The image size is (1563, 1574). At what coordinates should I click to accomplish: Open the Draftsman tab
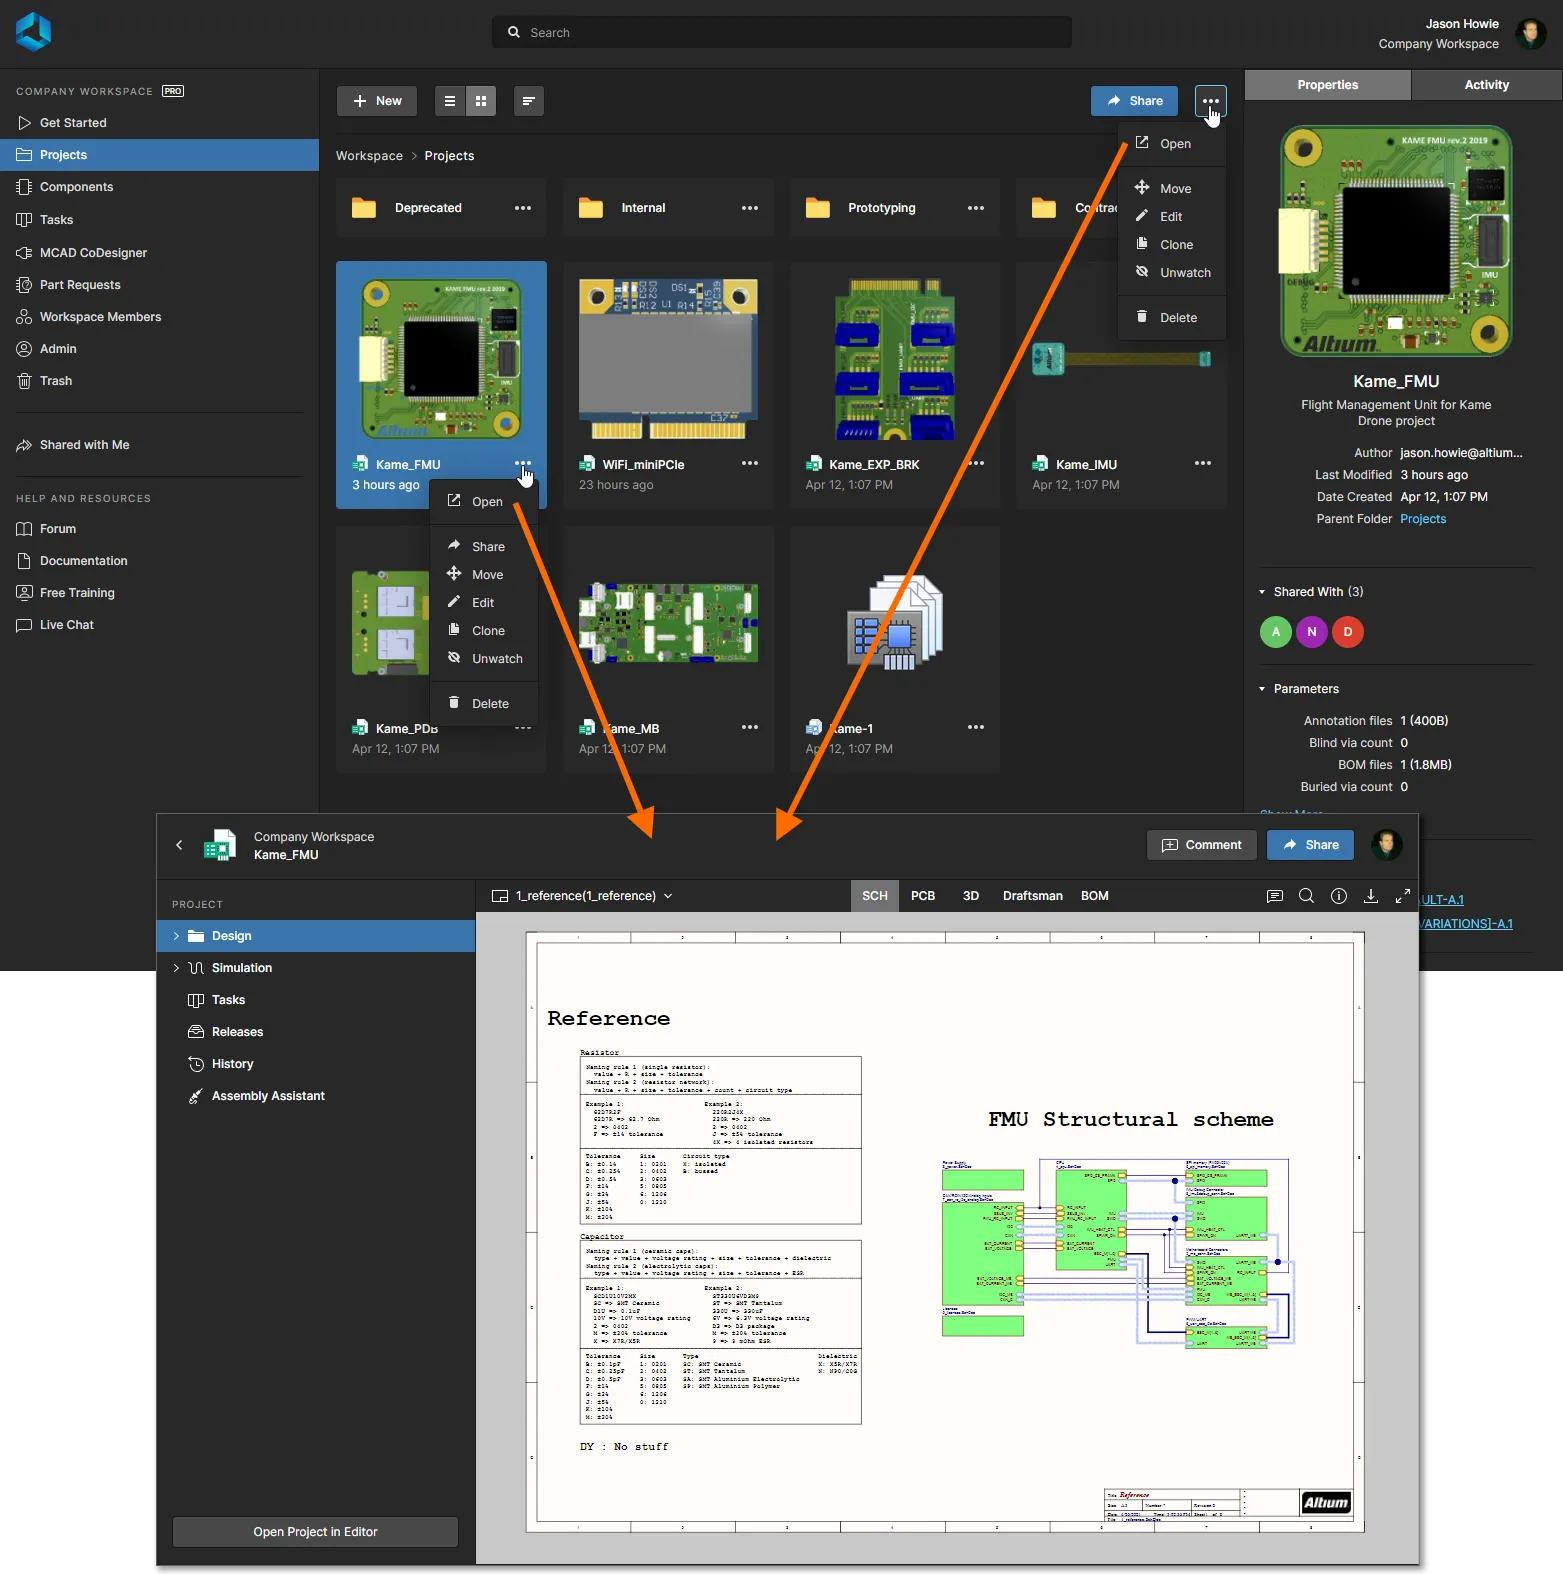1033,896
